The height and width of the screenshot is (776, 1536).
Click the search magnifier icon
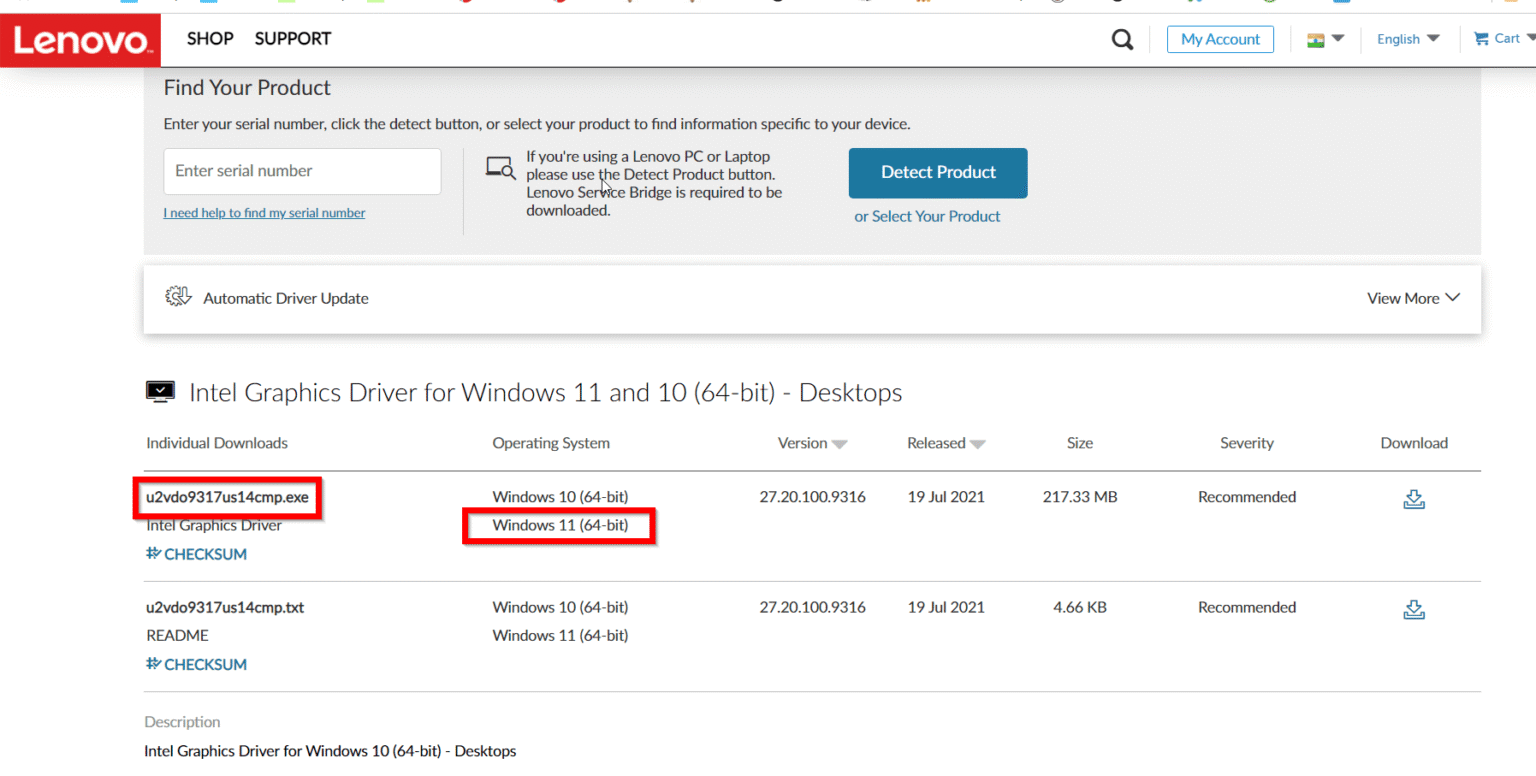click(x=1121, y=39)
